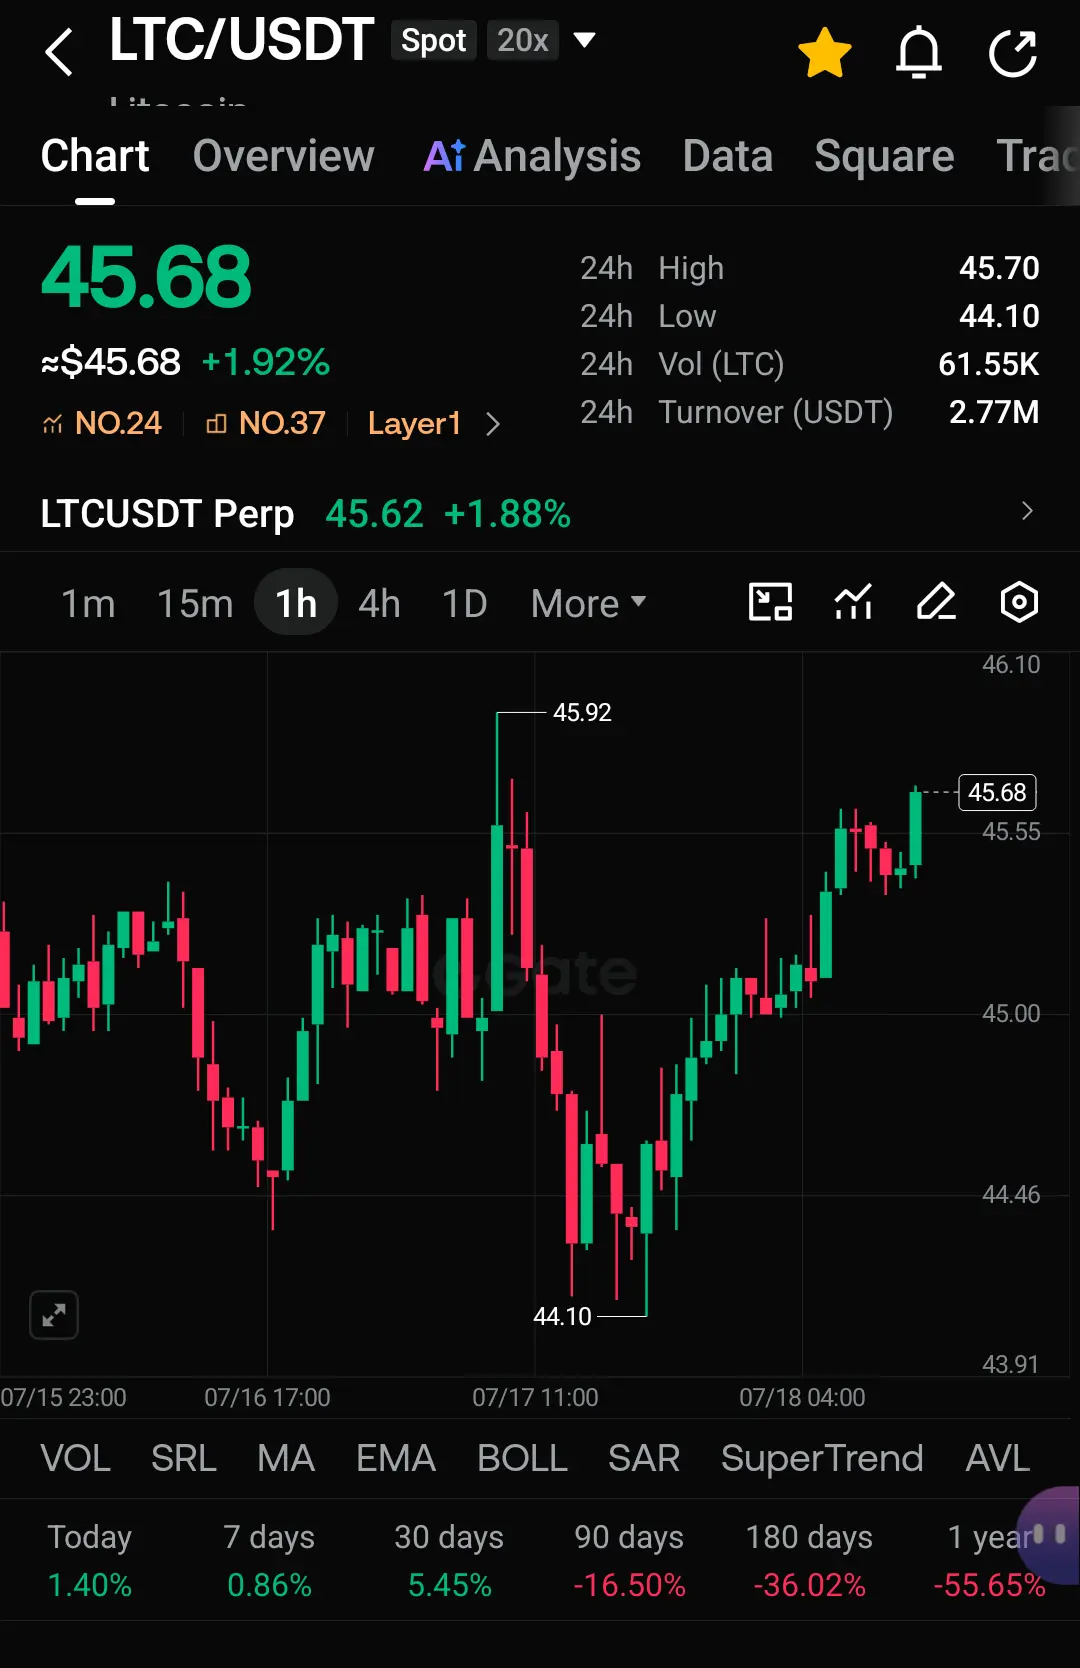This screenshot has width=1080, height=1668.
Task: Toggle the EMA indicator
Action: click(x=396, y=1458)
